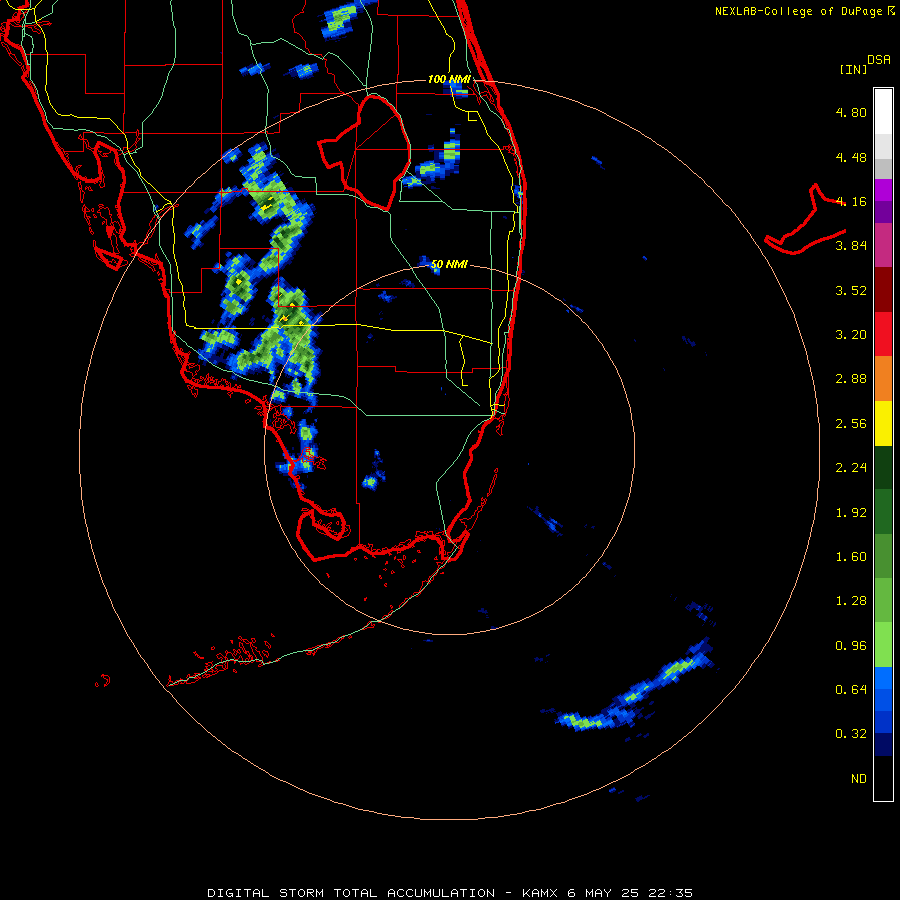Click the 2.88 legend value

point(851,379)
